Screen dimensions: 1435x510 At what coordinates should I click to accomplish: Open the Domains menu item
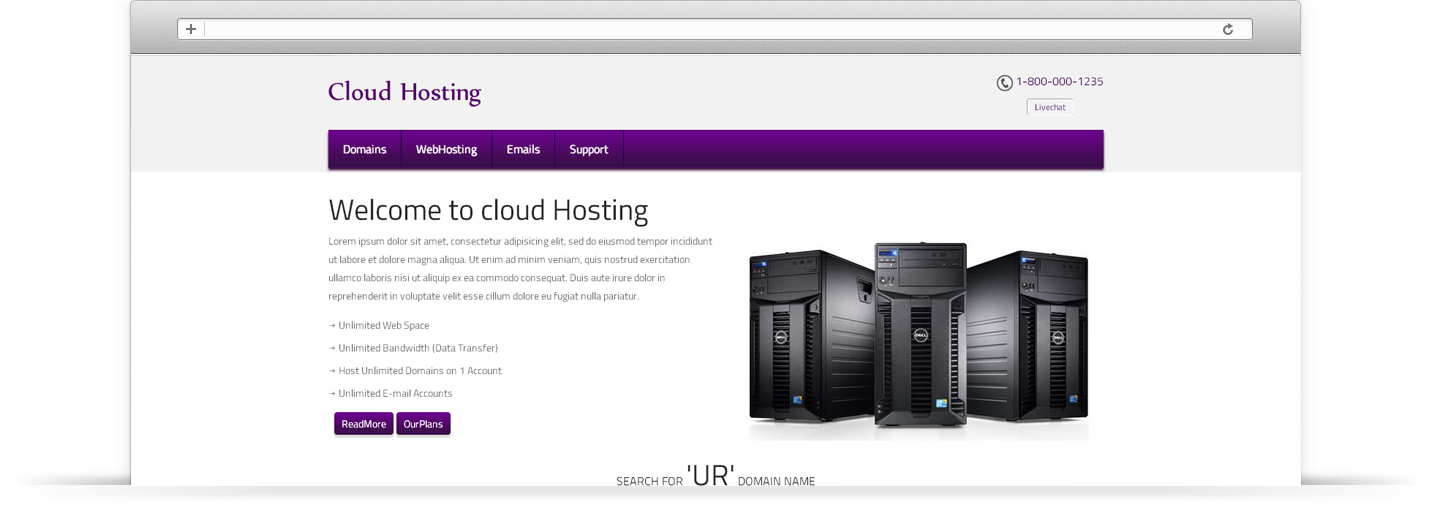364,150
